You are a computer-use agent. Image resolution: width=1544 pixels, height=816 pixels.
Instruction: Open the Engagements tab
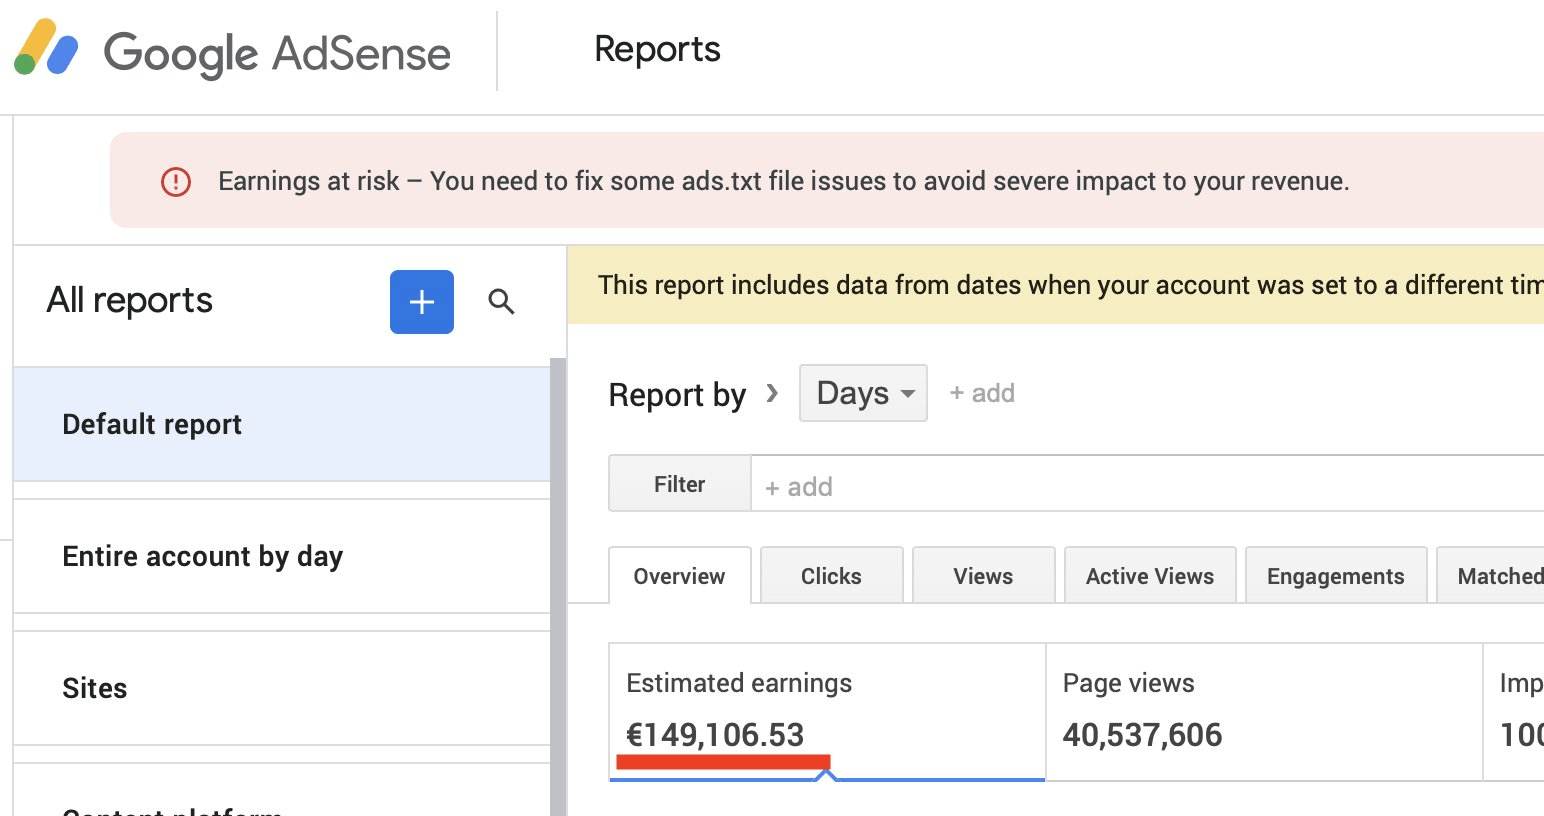pos(1336,576)
